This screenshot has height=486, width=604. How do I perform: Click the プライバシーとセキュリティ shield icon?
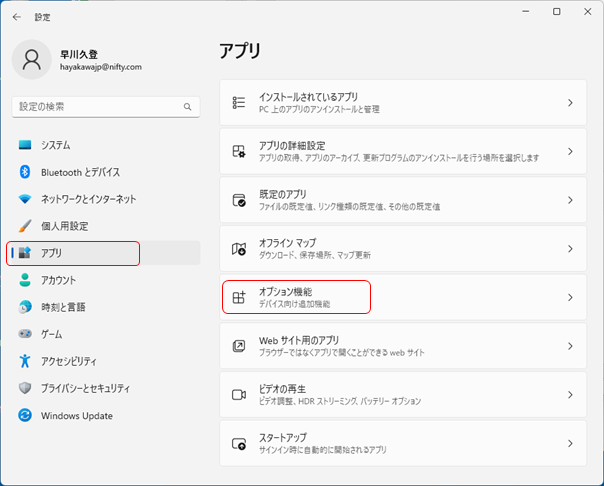(x=25, y=388)
